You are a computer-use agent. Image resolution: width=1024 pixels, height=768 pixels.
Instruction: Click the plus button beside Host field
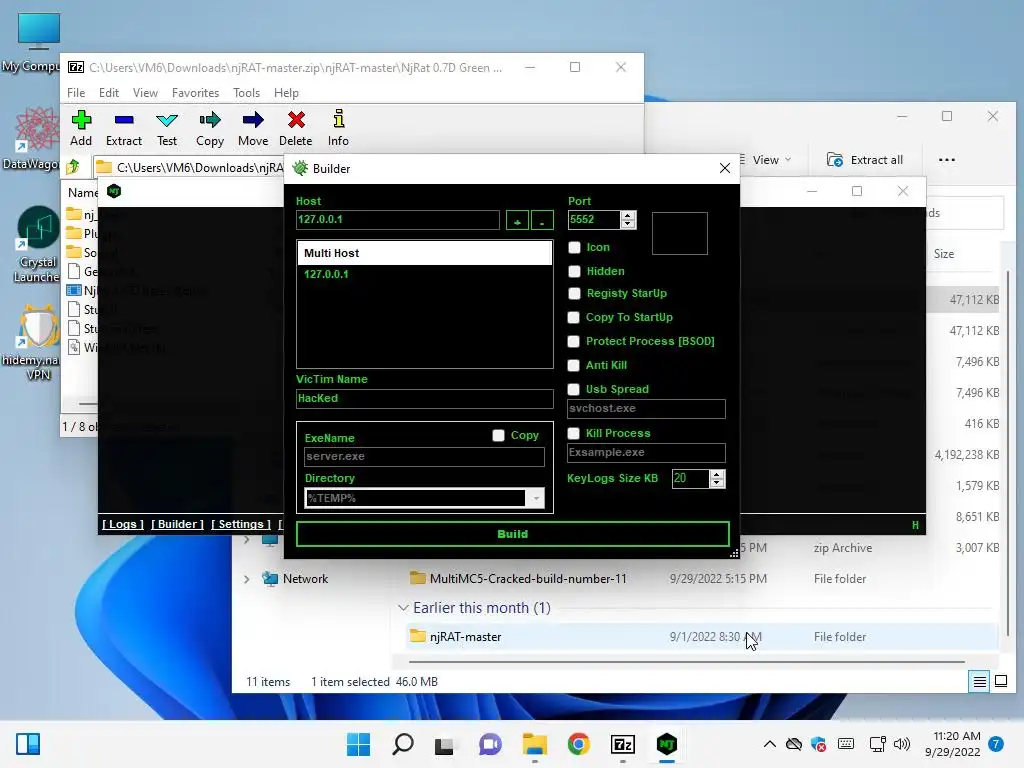(517, 221)
